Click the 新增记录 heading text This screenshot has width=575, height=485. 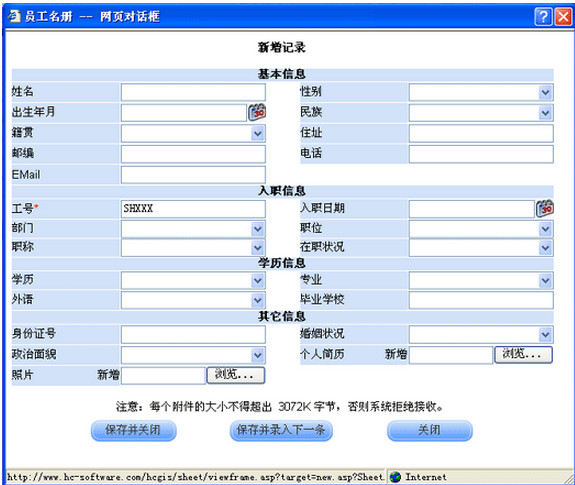[x=282, y=47]
